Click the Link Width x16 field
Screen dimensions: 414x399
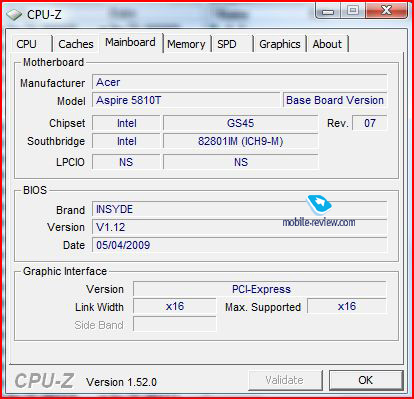175,306
